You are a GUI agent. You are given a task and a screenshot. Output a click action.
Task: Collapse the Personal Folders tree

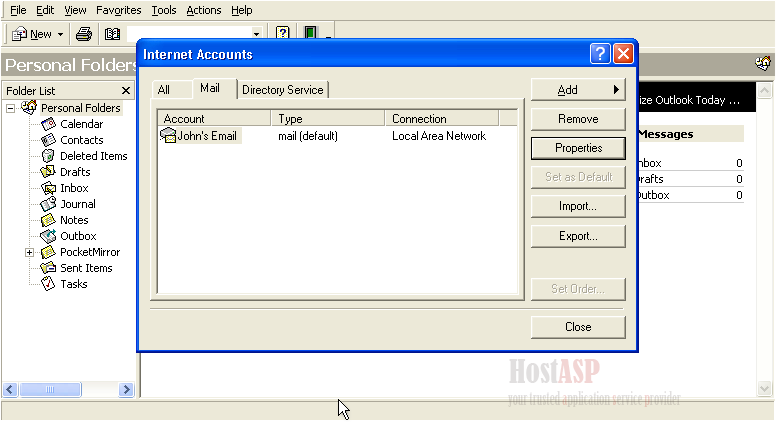(10, 108)
